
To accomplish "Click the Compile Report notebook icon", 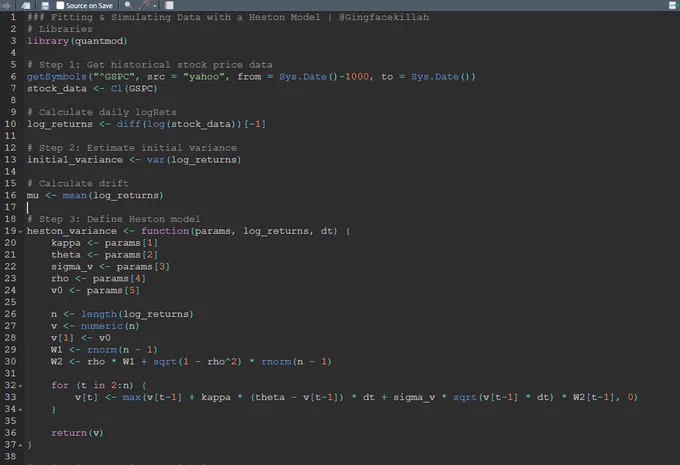I will point(169,5).
